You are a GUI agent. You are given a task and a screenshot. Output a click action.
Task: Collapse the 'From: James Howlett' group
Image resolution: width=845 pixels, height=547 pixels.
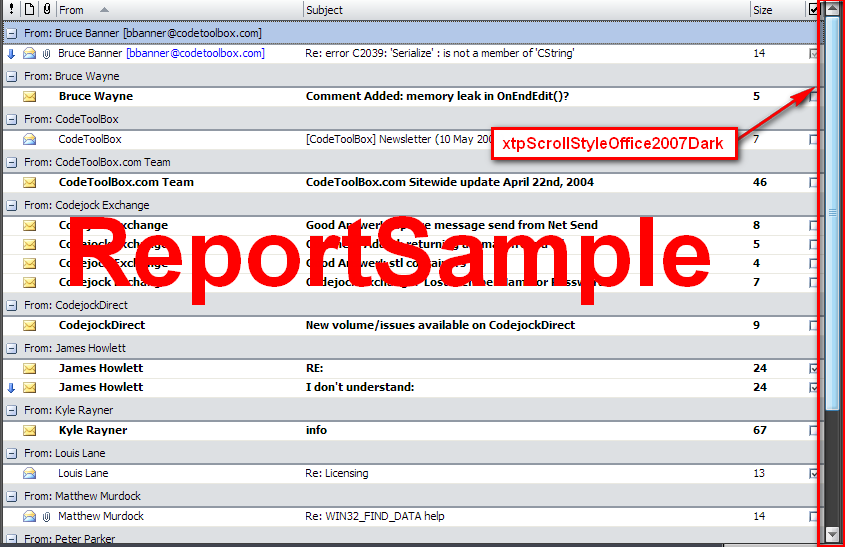11,349
